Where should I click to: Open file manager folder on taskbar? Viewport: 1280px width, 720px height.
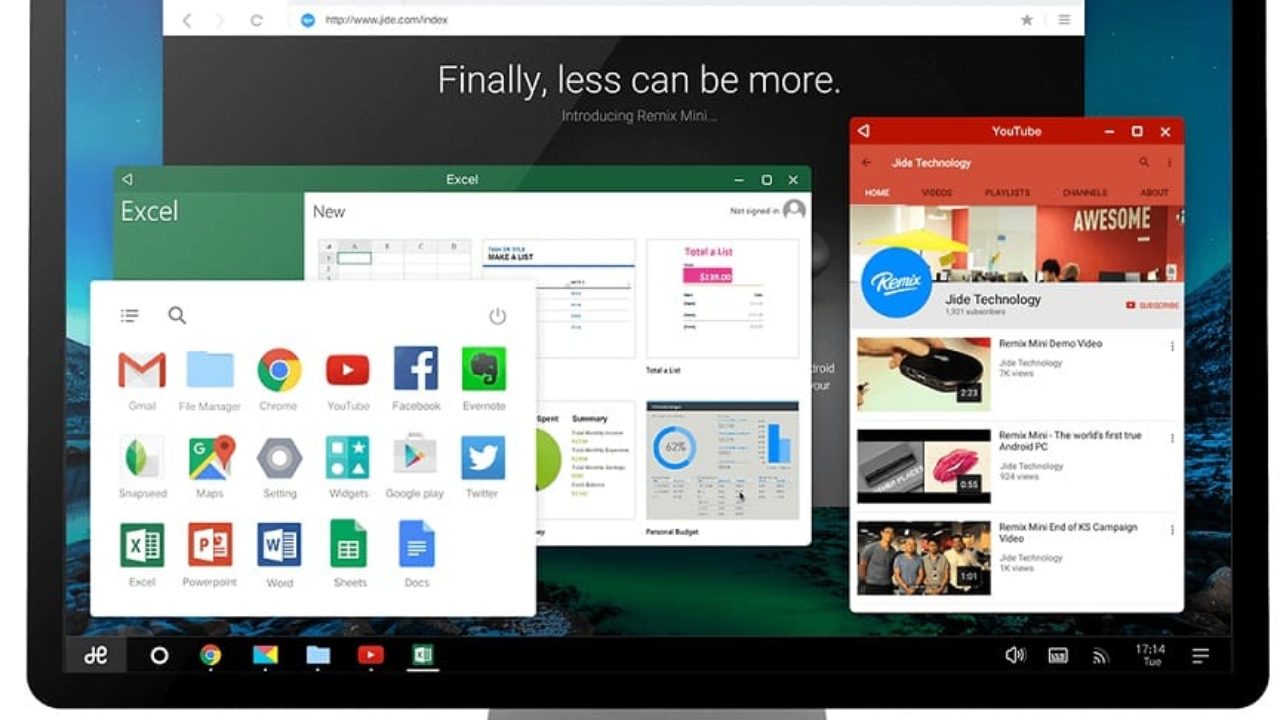point(318,655)
